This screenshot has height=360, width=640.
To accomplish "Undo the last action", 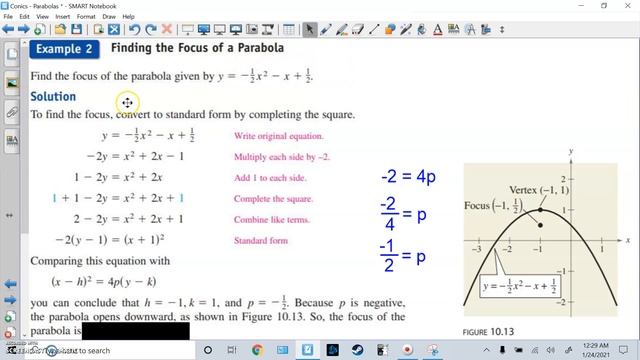I will (134, 29).
